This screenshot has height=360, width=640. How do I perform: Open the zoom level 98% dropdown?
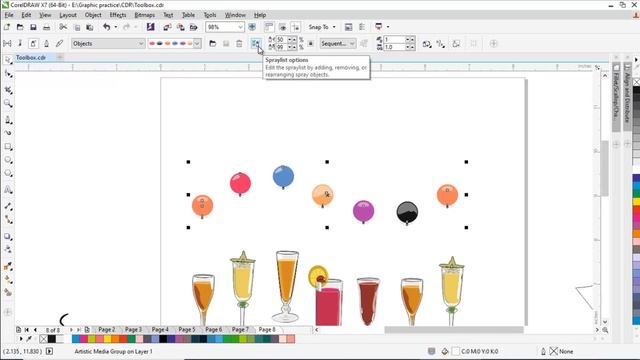[240, 27]
